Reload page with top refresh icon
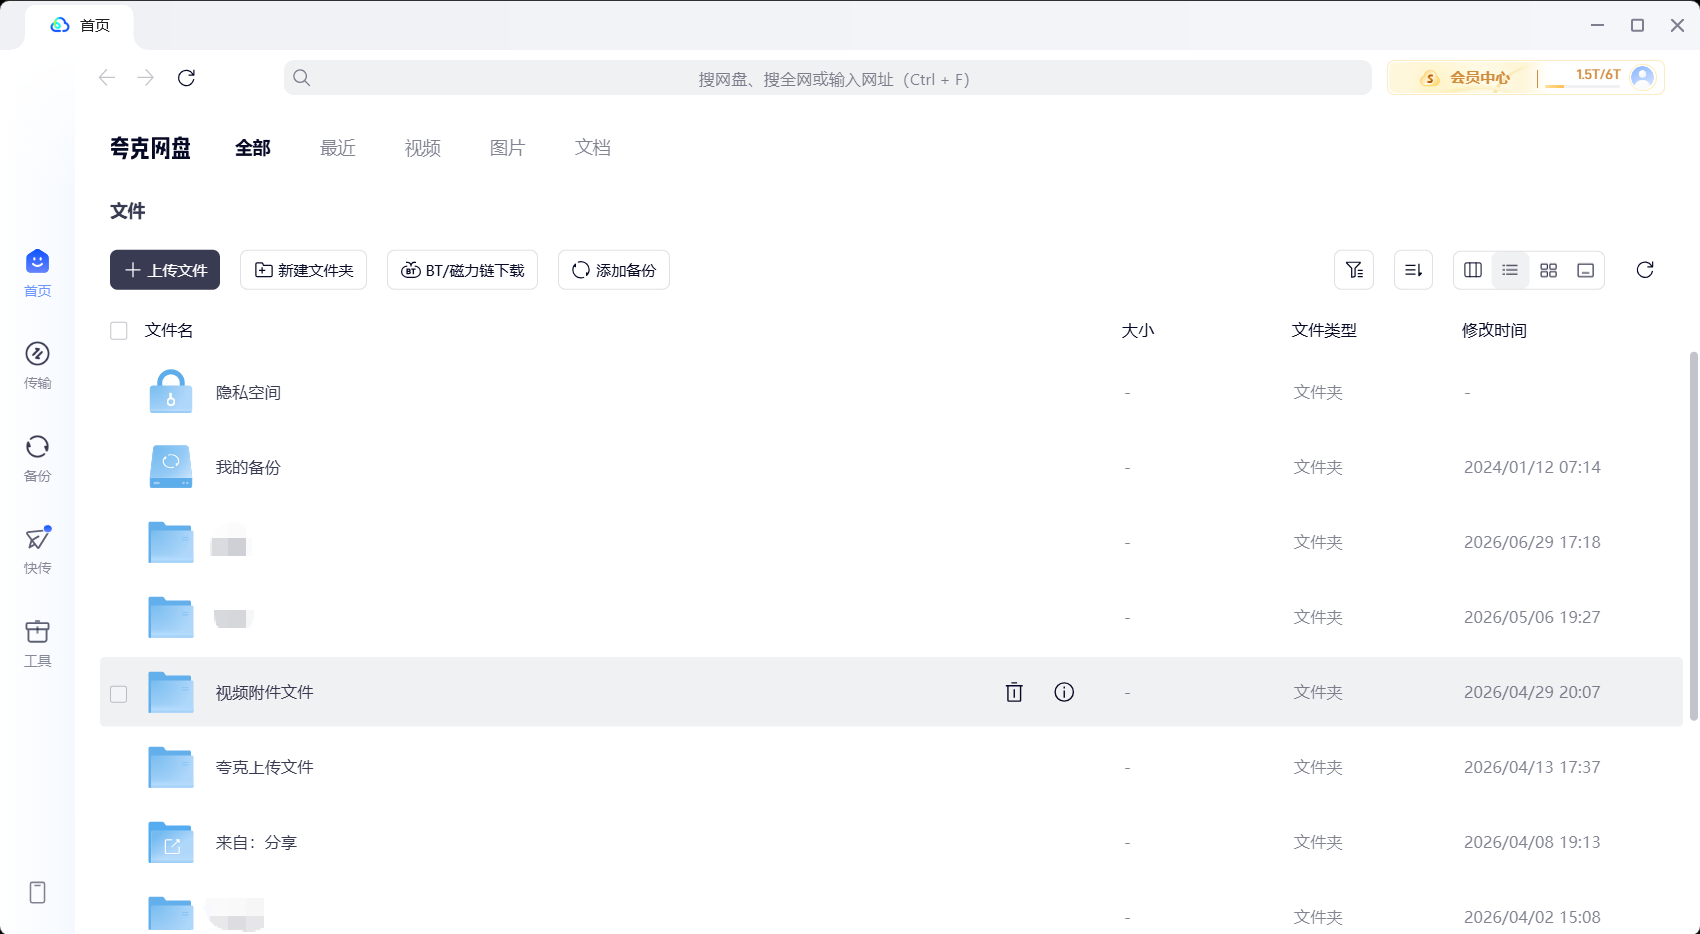 (186, 78)
